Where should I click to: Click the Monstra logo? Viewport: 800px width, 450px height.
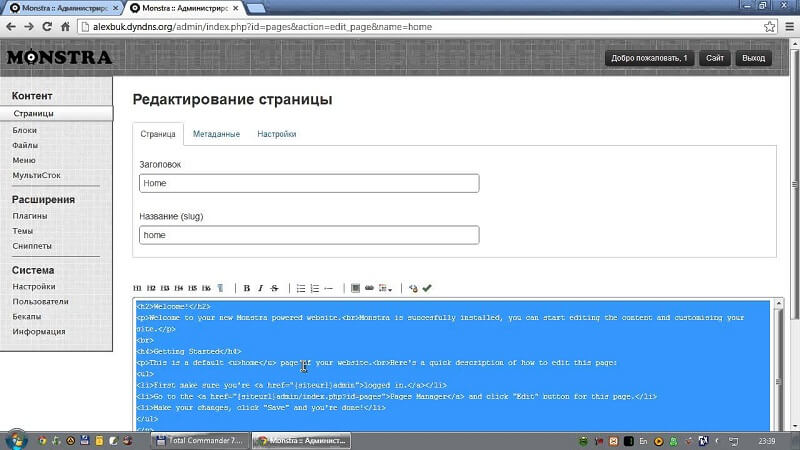(x=59, y=57)
